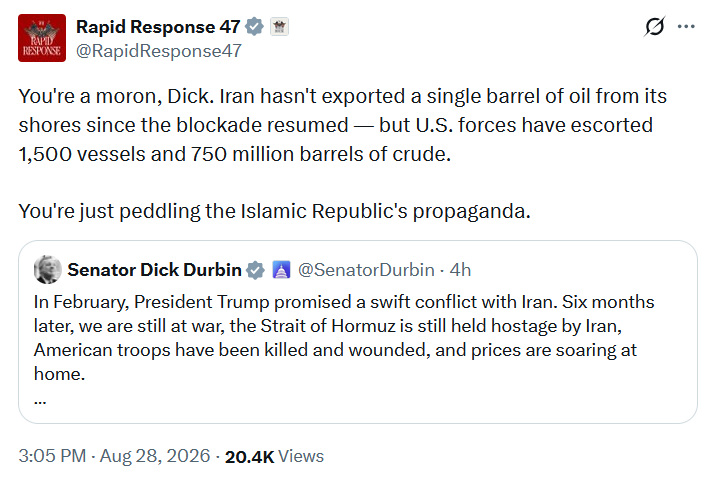713x485 pixels.
Task: Go to the @RapidResponse47 handle
Action: (x=159, y=51)
